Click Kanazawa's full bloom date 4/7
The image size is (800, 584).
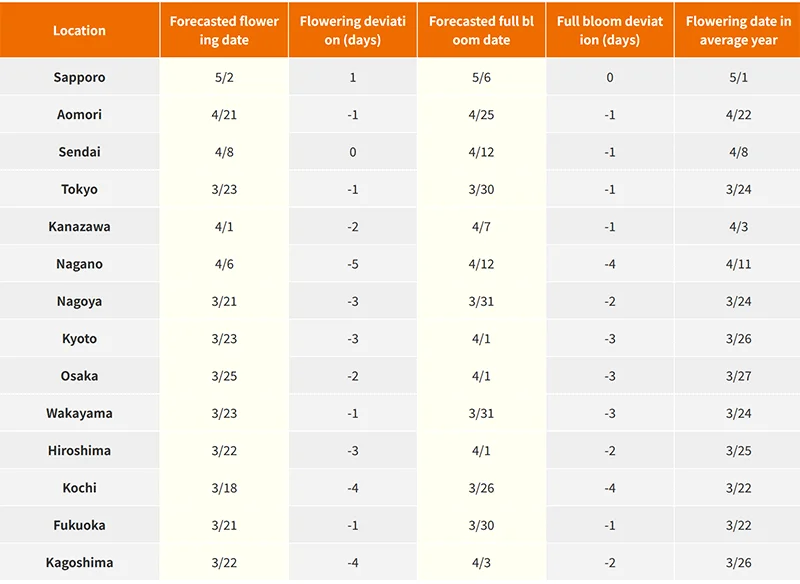pos(481,226)
